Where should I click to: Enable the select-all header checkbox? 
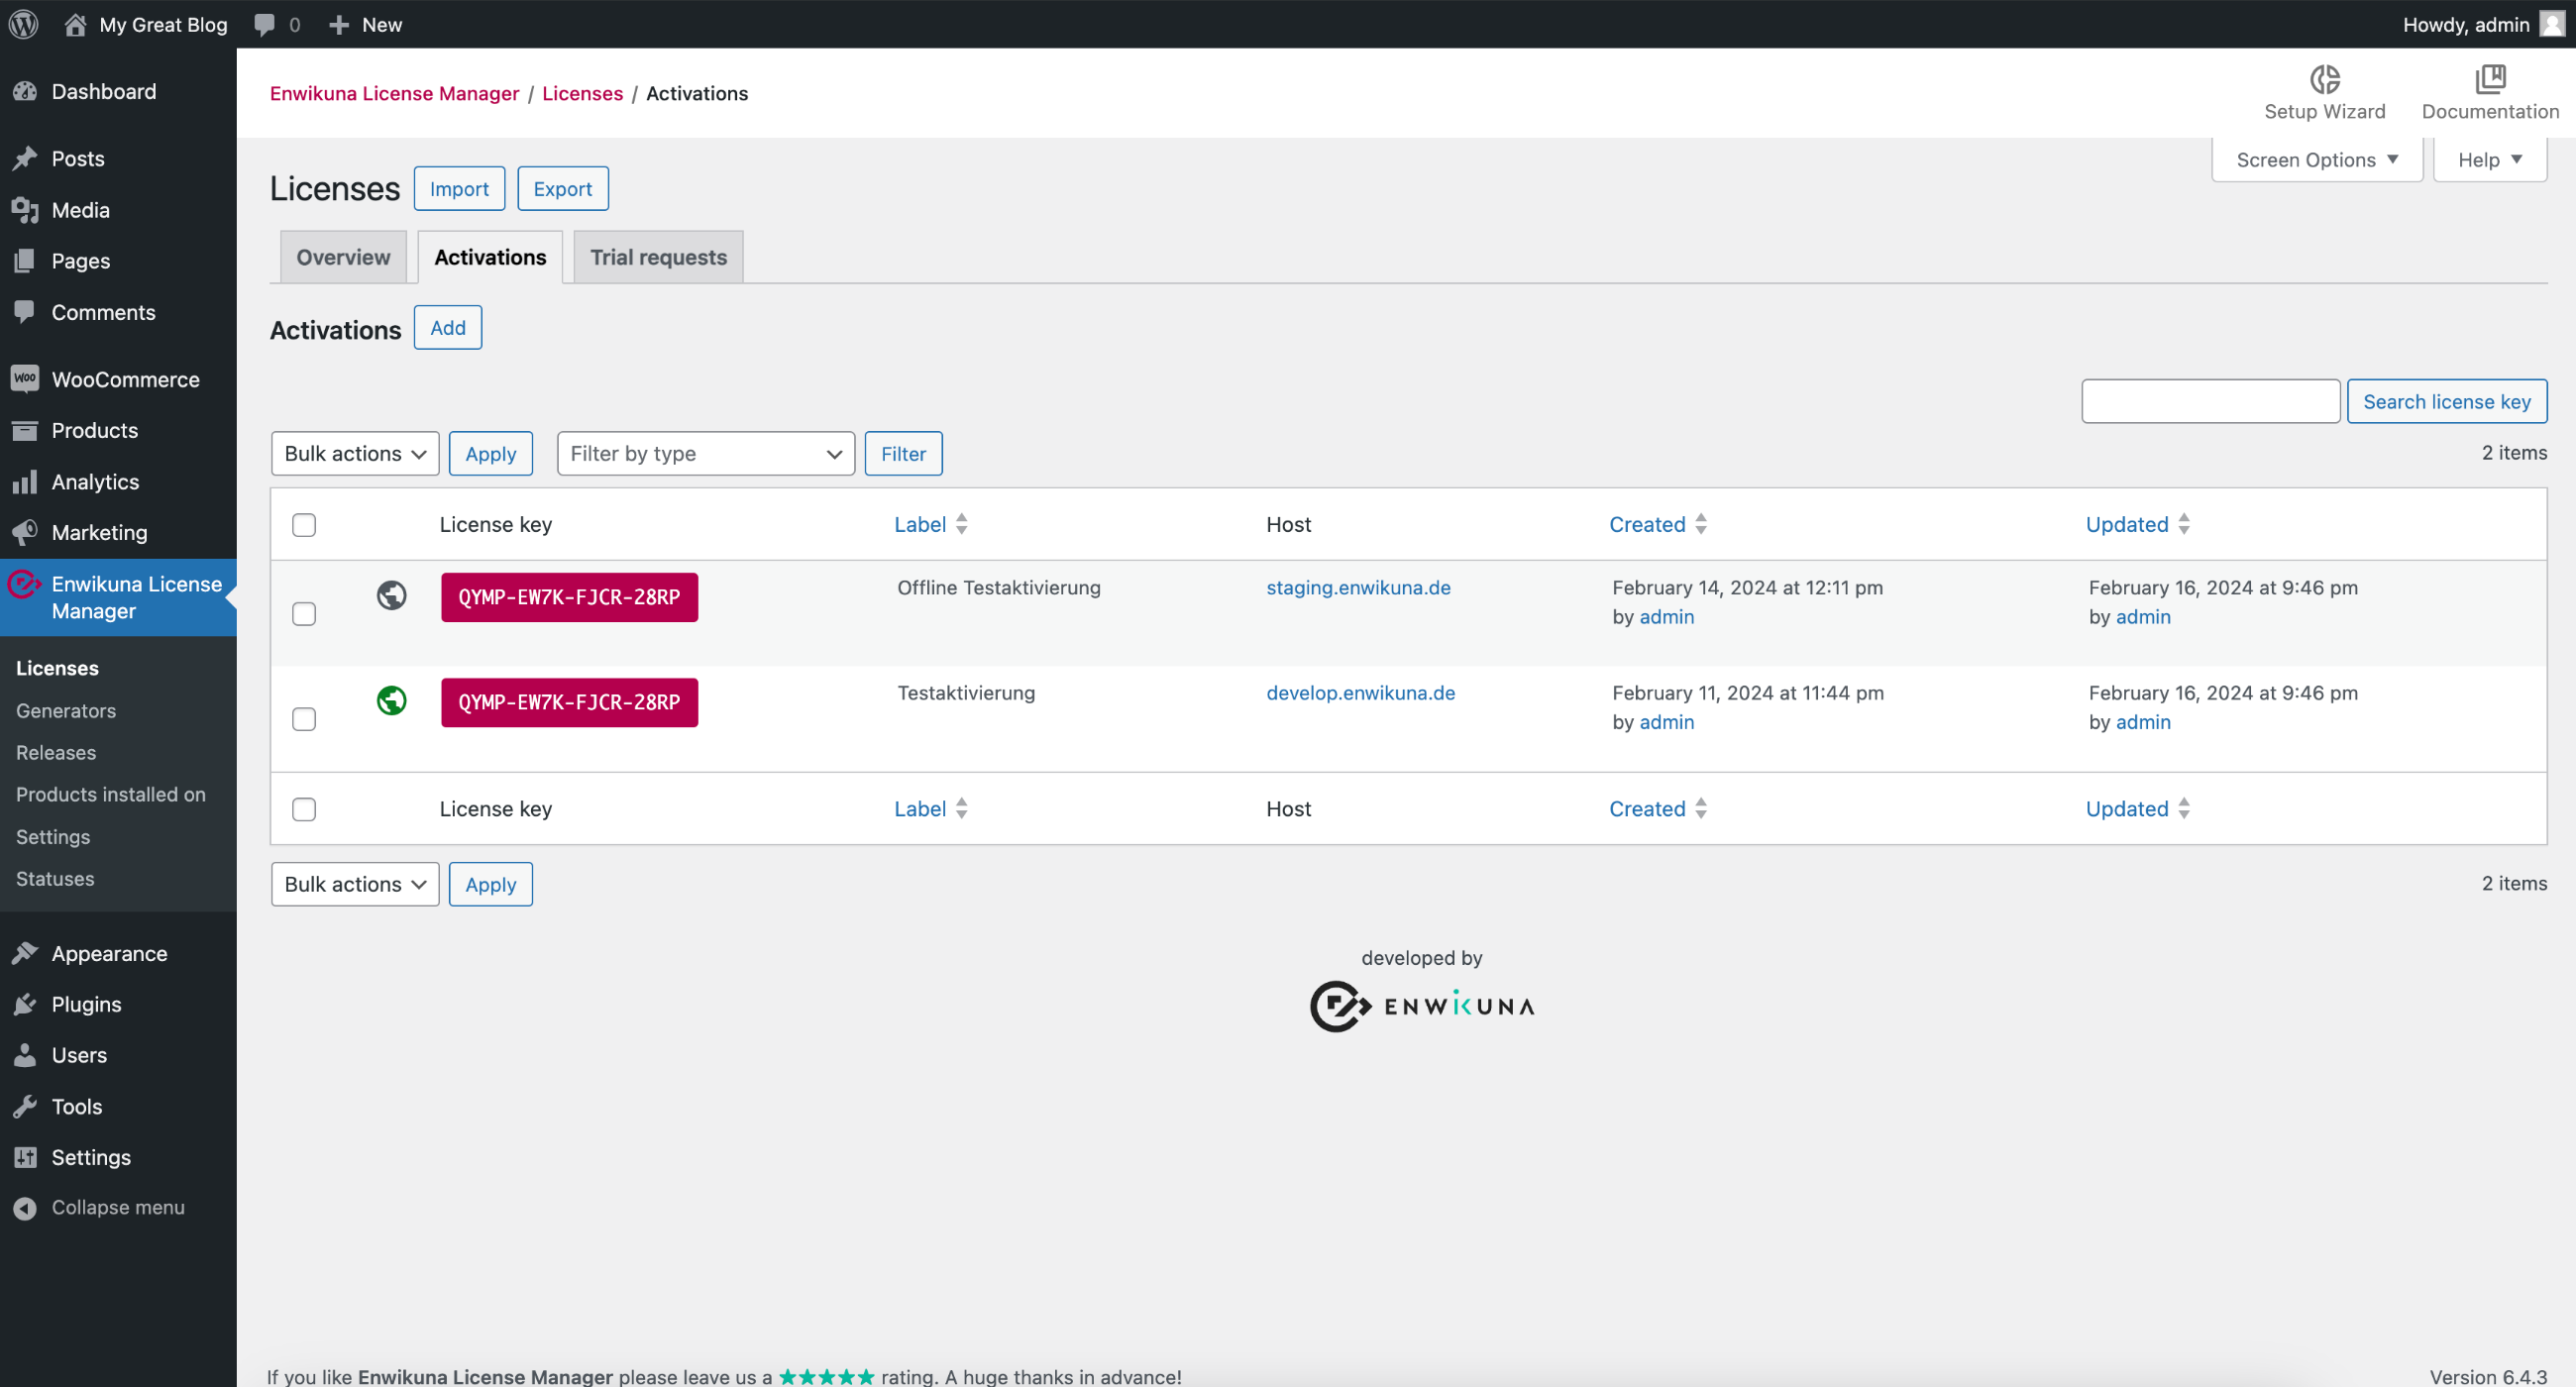[x=304, y=524]
